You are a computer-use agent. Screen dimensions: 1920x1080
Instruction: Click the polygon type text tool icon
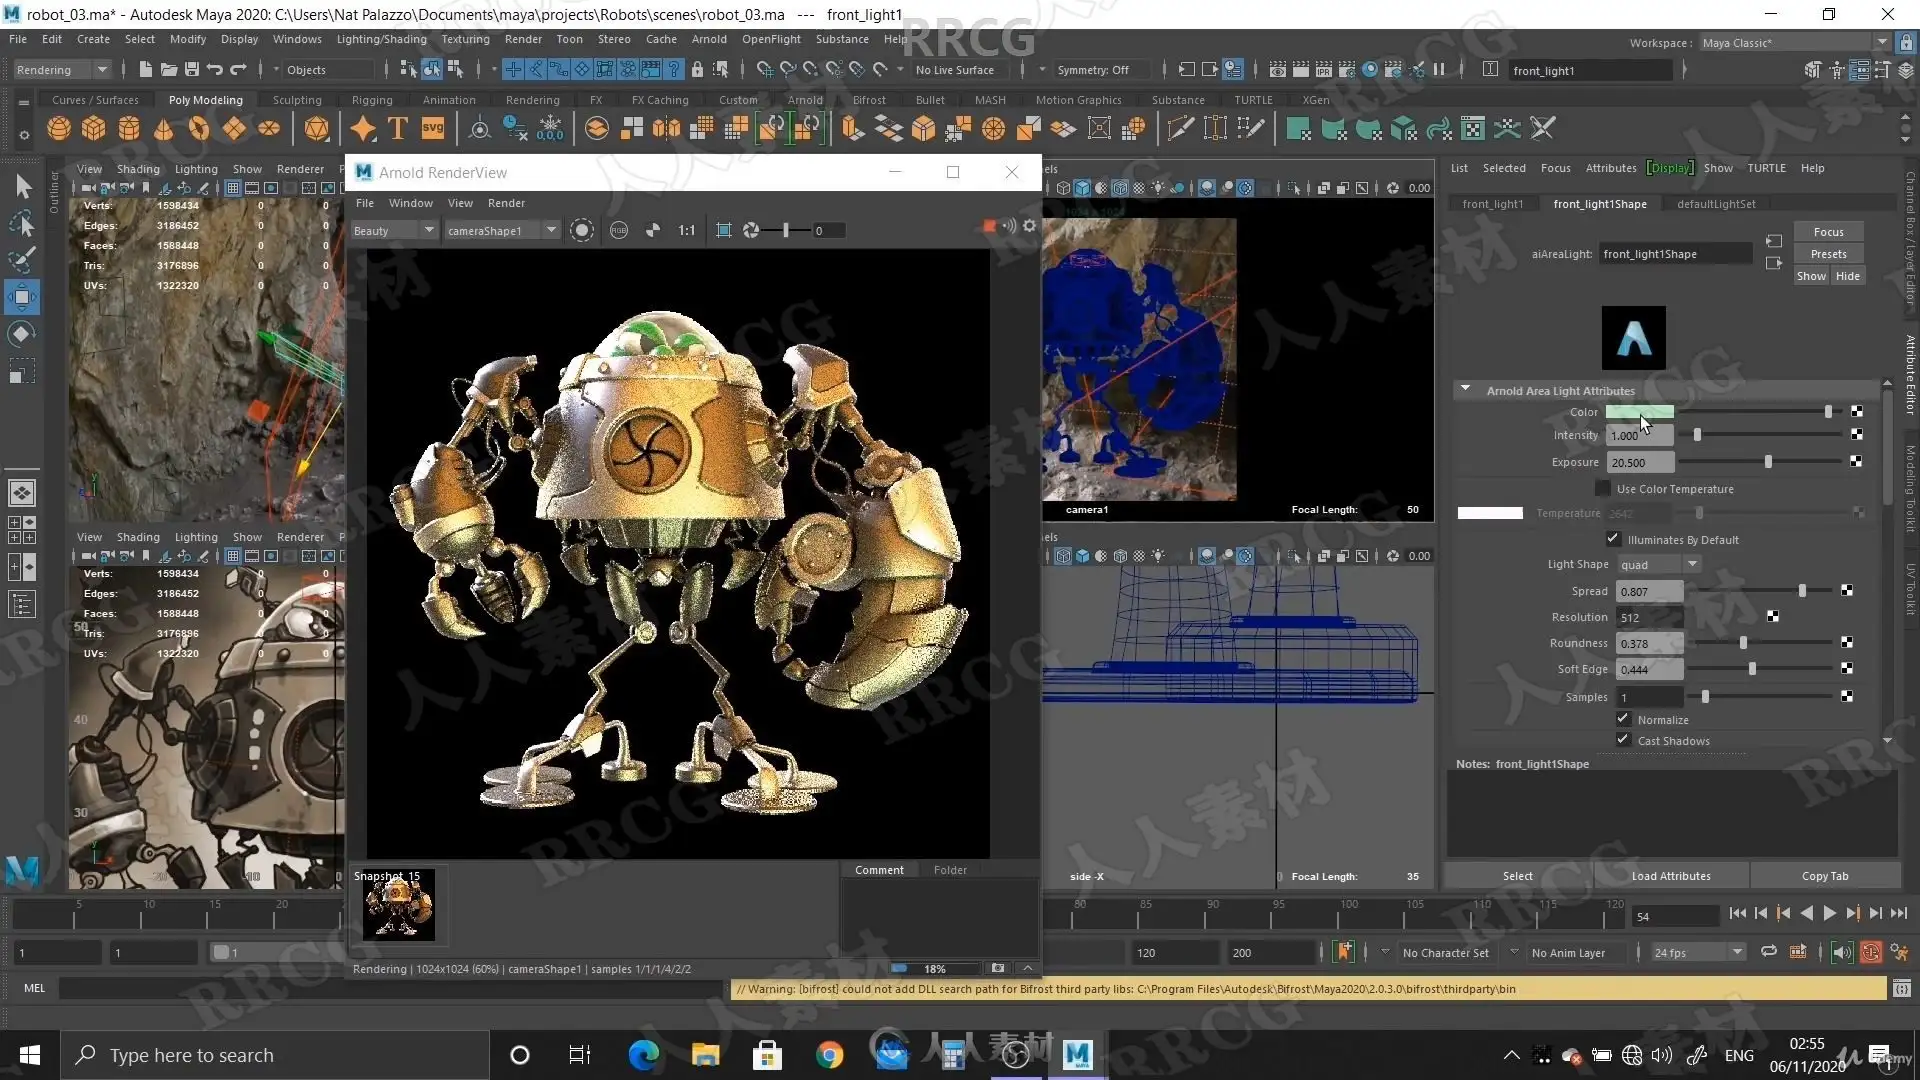pyautogui.click(x=398, y=129)
